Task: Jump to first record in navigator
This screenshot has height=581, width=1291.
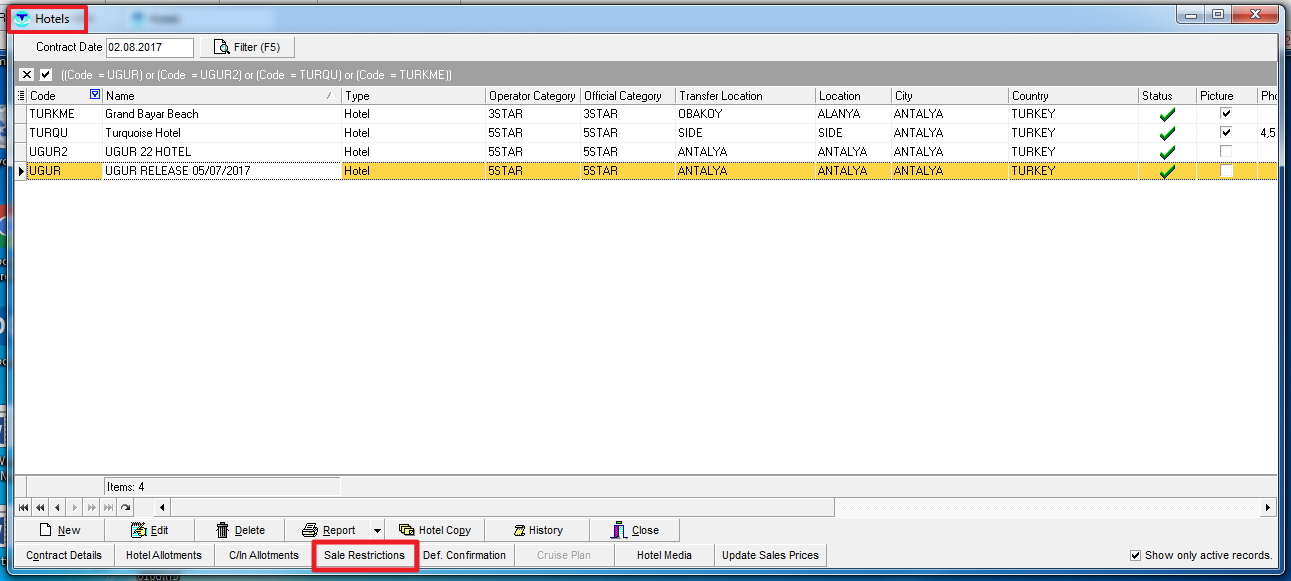Action: pos(24,508)
